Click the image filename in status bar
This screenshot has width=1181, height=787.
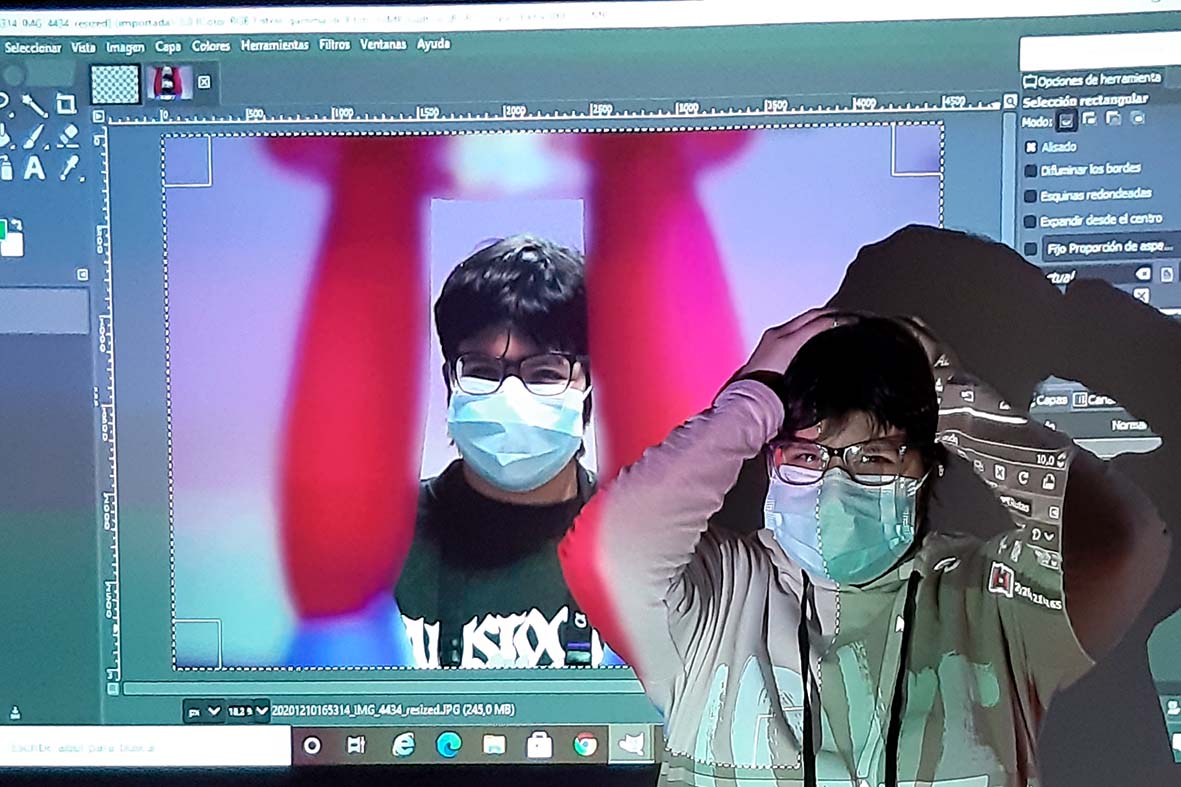(392, 709)
